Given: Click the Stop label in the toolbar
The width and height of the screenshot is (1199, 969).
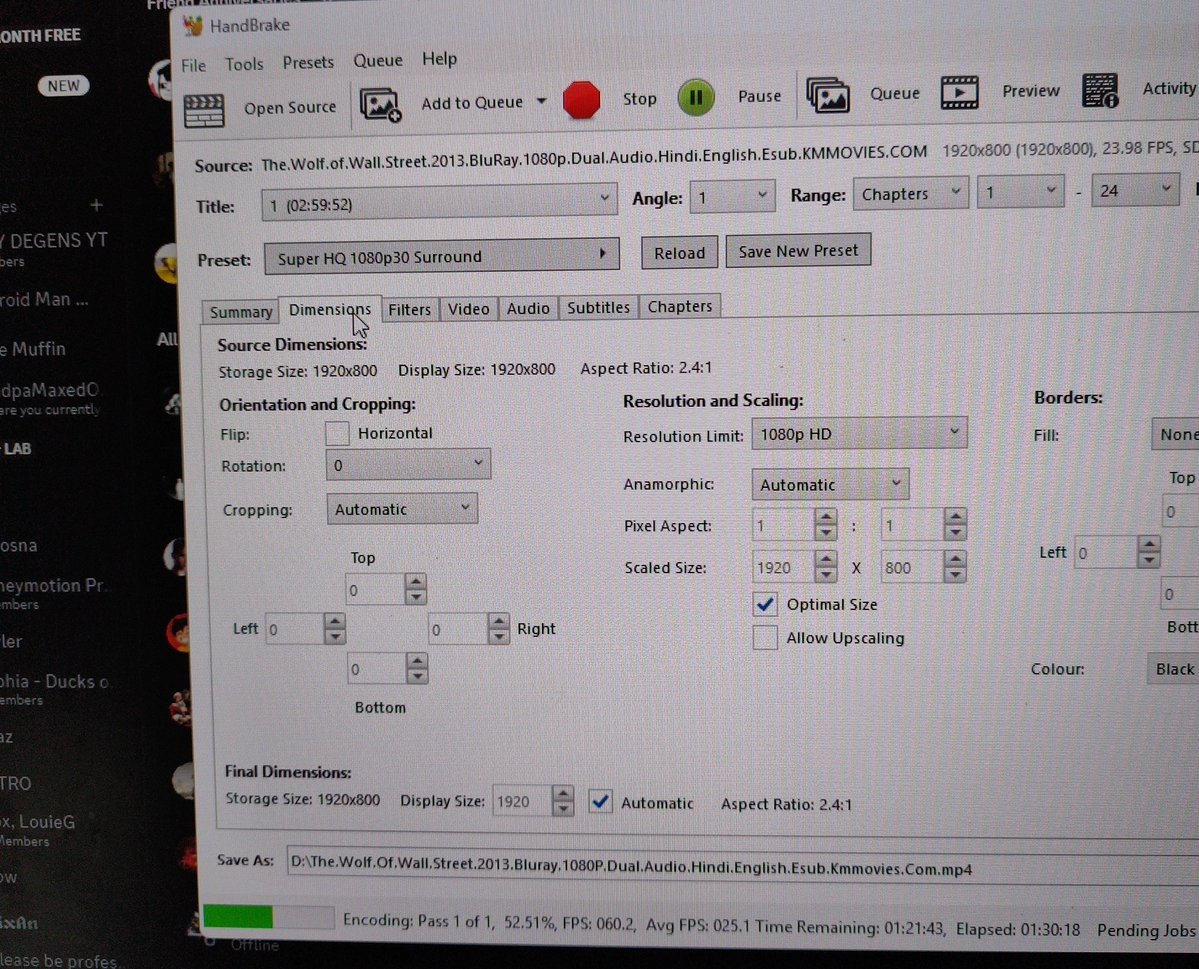Looking at the screenshot, I should click(639, 99).
